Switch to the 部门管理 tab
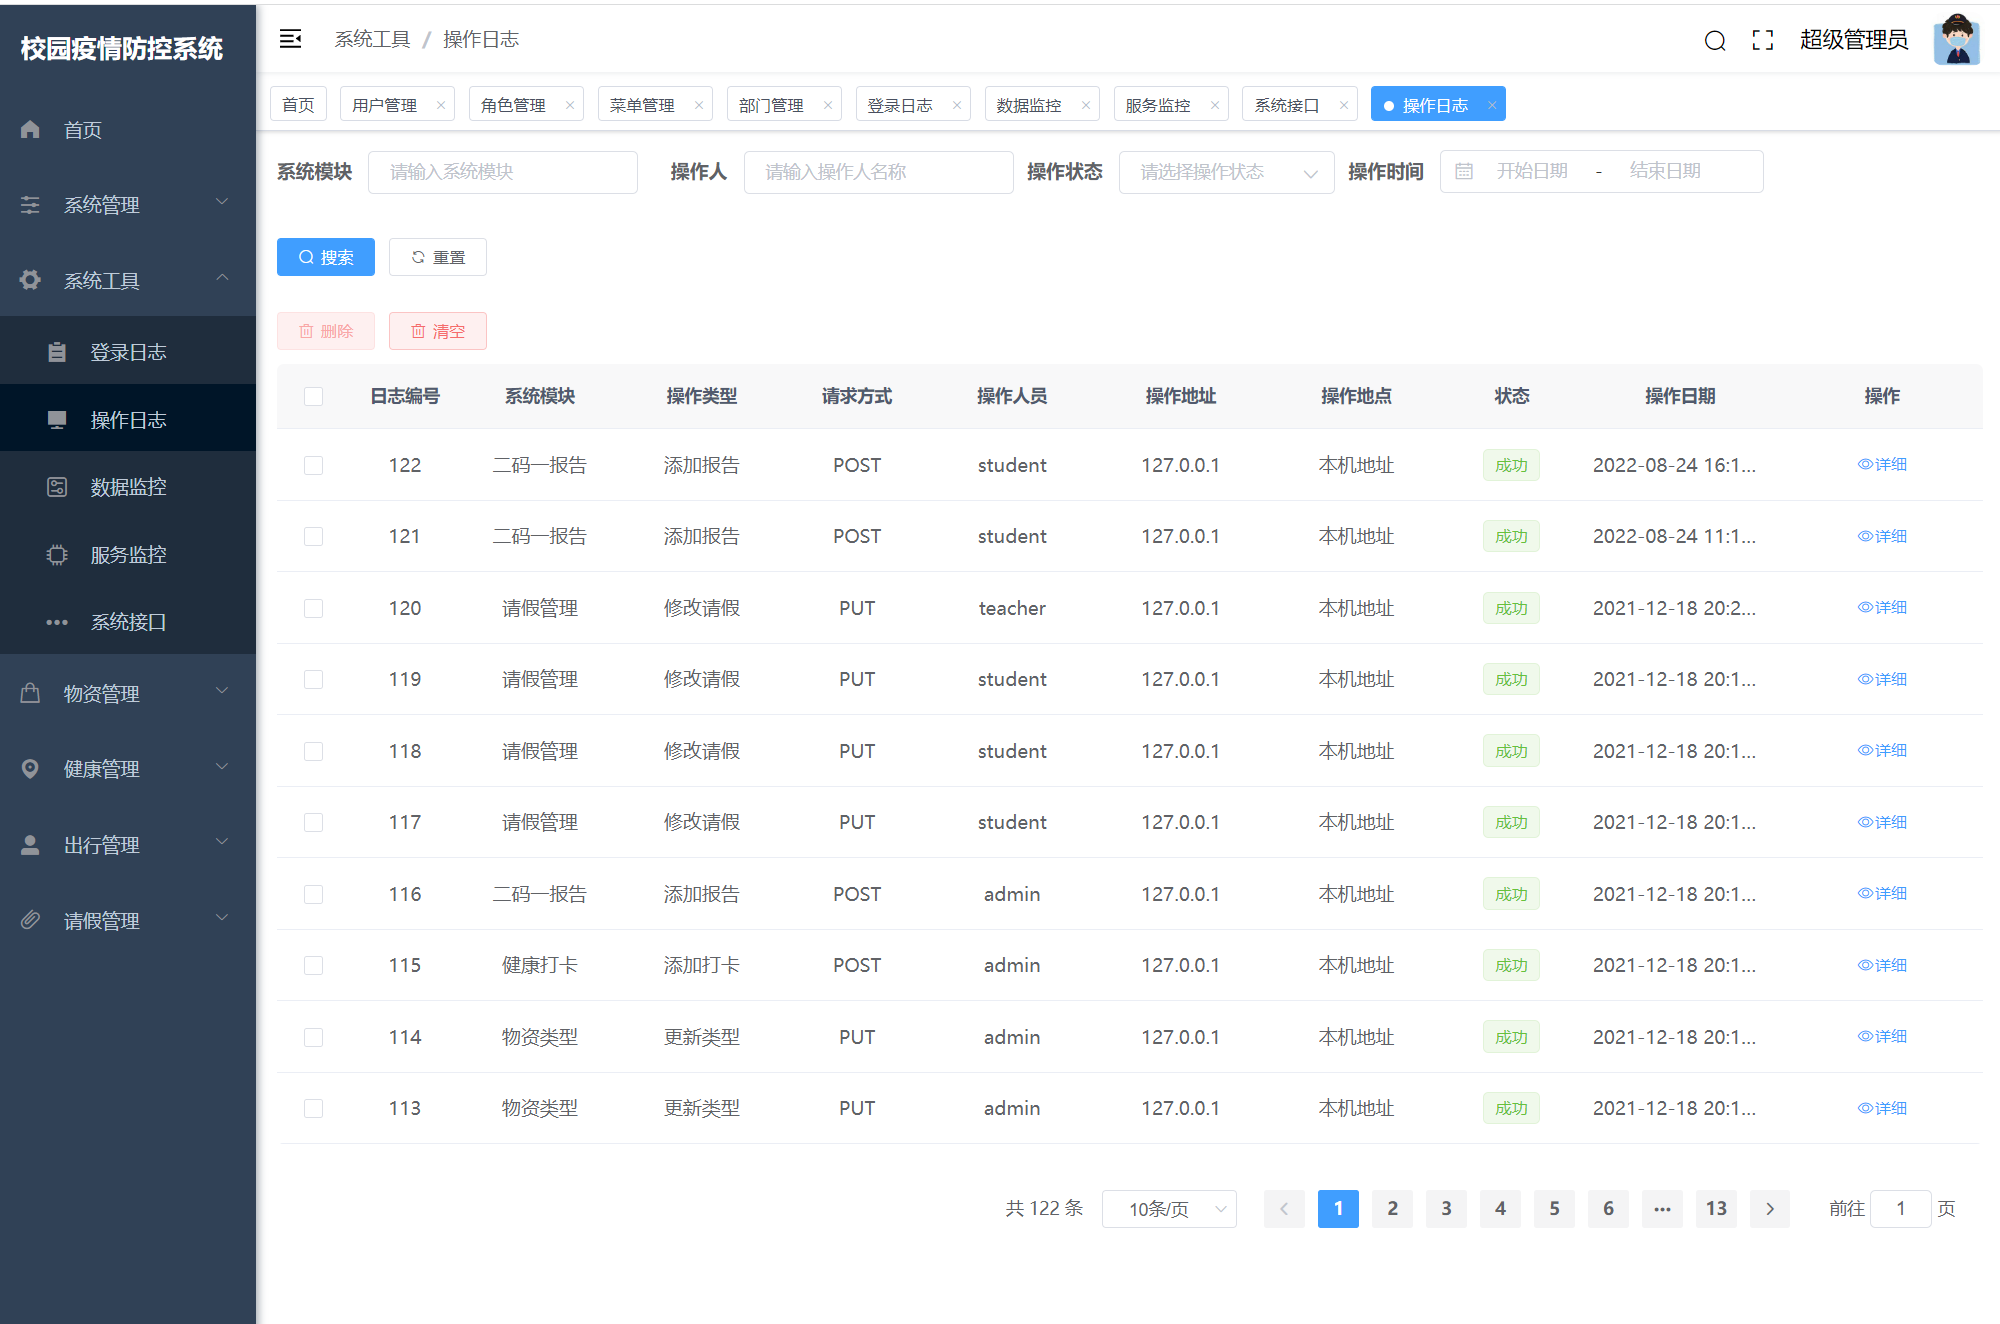The height and width of the screenshot is (1324, 2000). (x=771, y=105)
